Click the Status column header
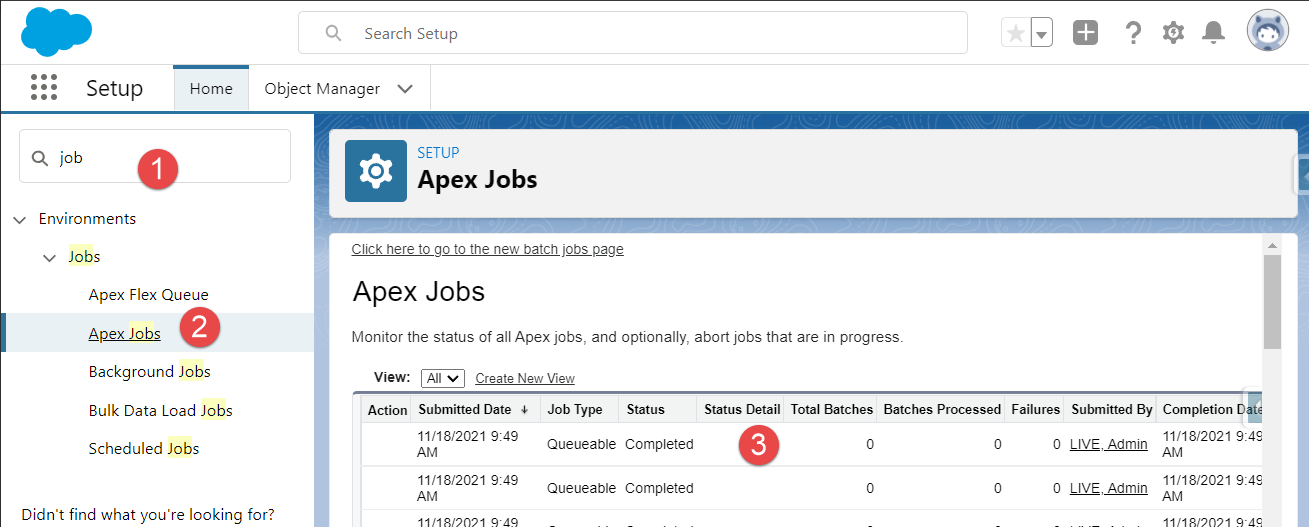The height and width of the screenshot is (527, 1309). pos(646,409)
